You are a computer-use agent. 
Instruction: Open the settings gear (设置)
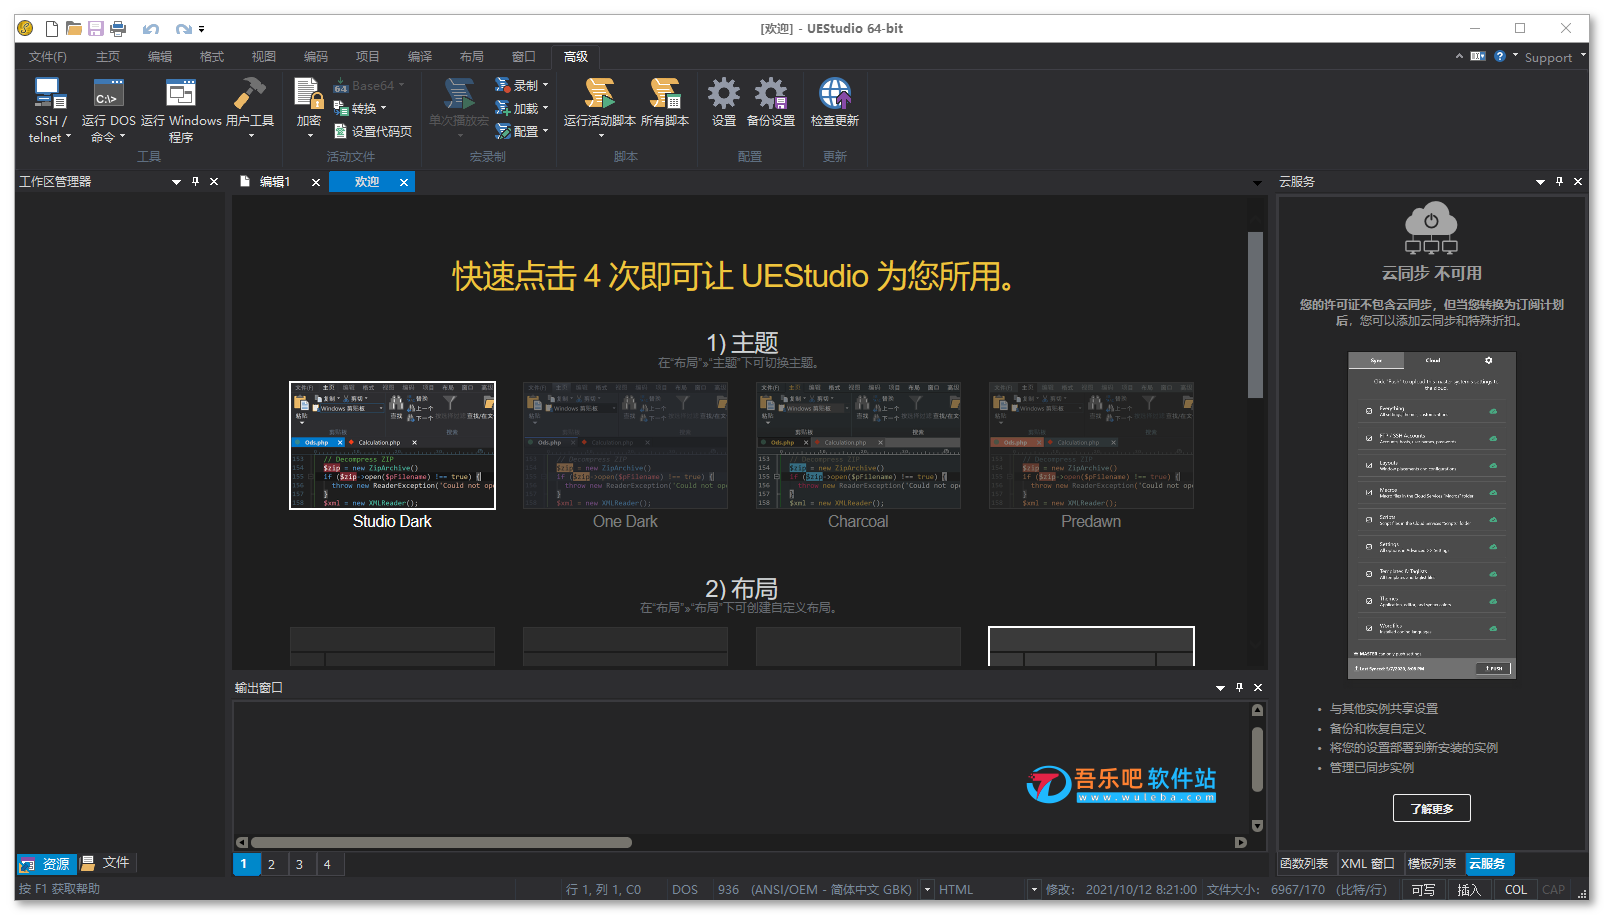click(724, 94)
